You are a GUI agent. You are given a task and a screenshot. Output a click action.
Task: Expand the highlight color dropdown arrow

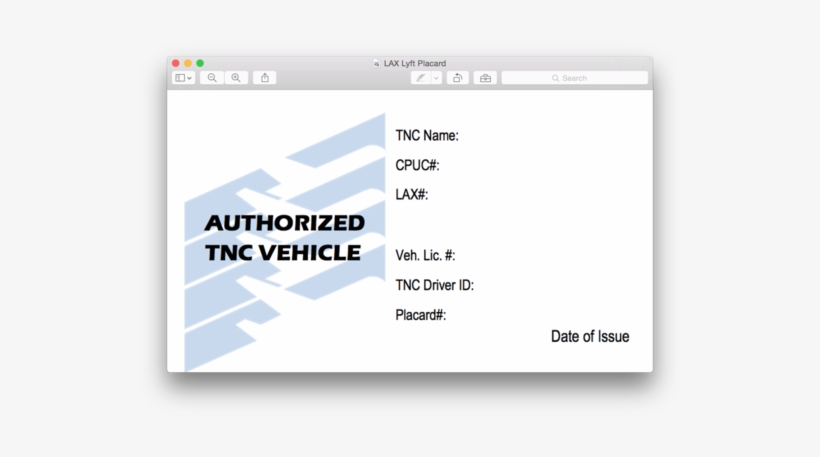click(436, 78)
